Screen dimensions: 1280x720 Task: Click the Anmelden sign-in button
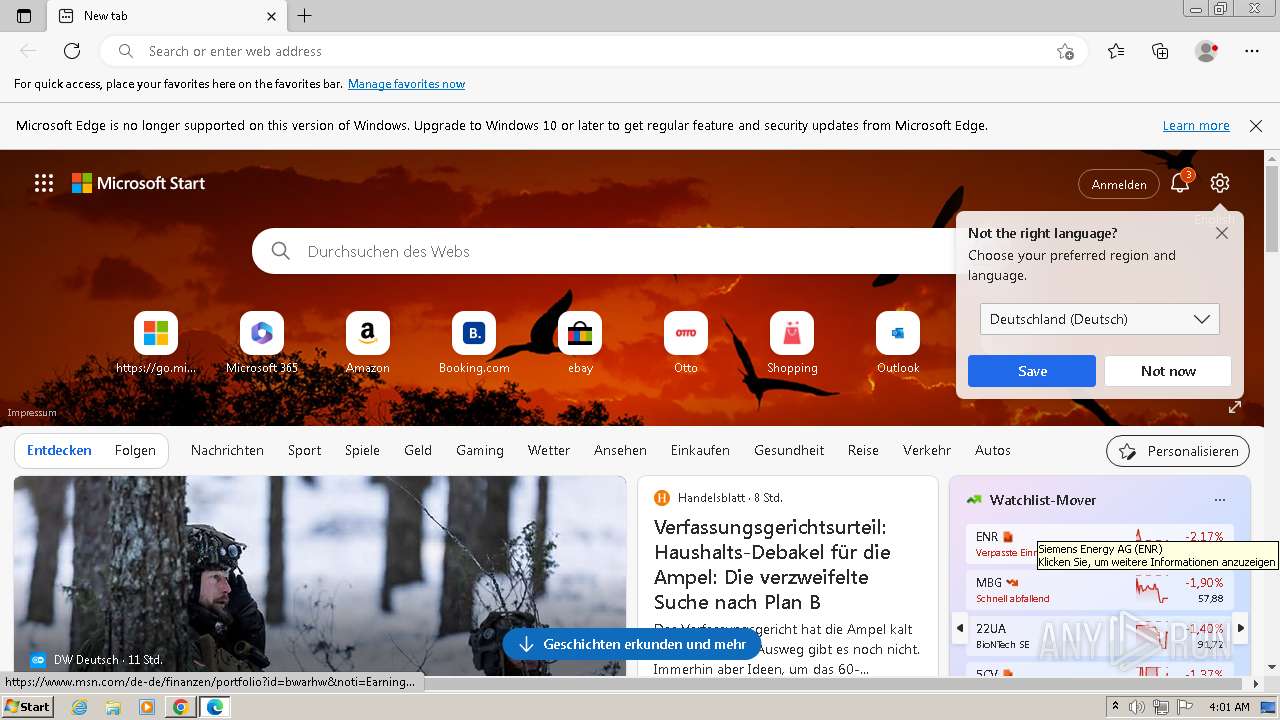point(1119,184)
